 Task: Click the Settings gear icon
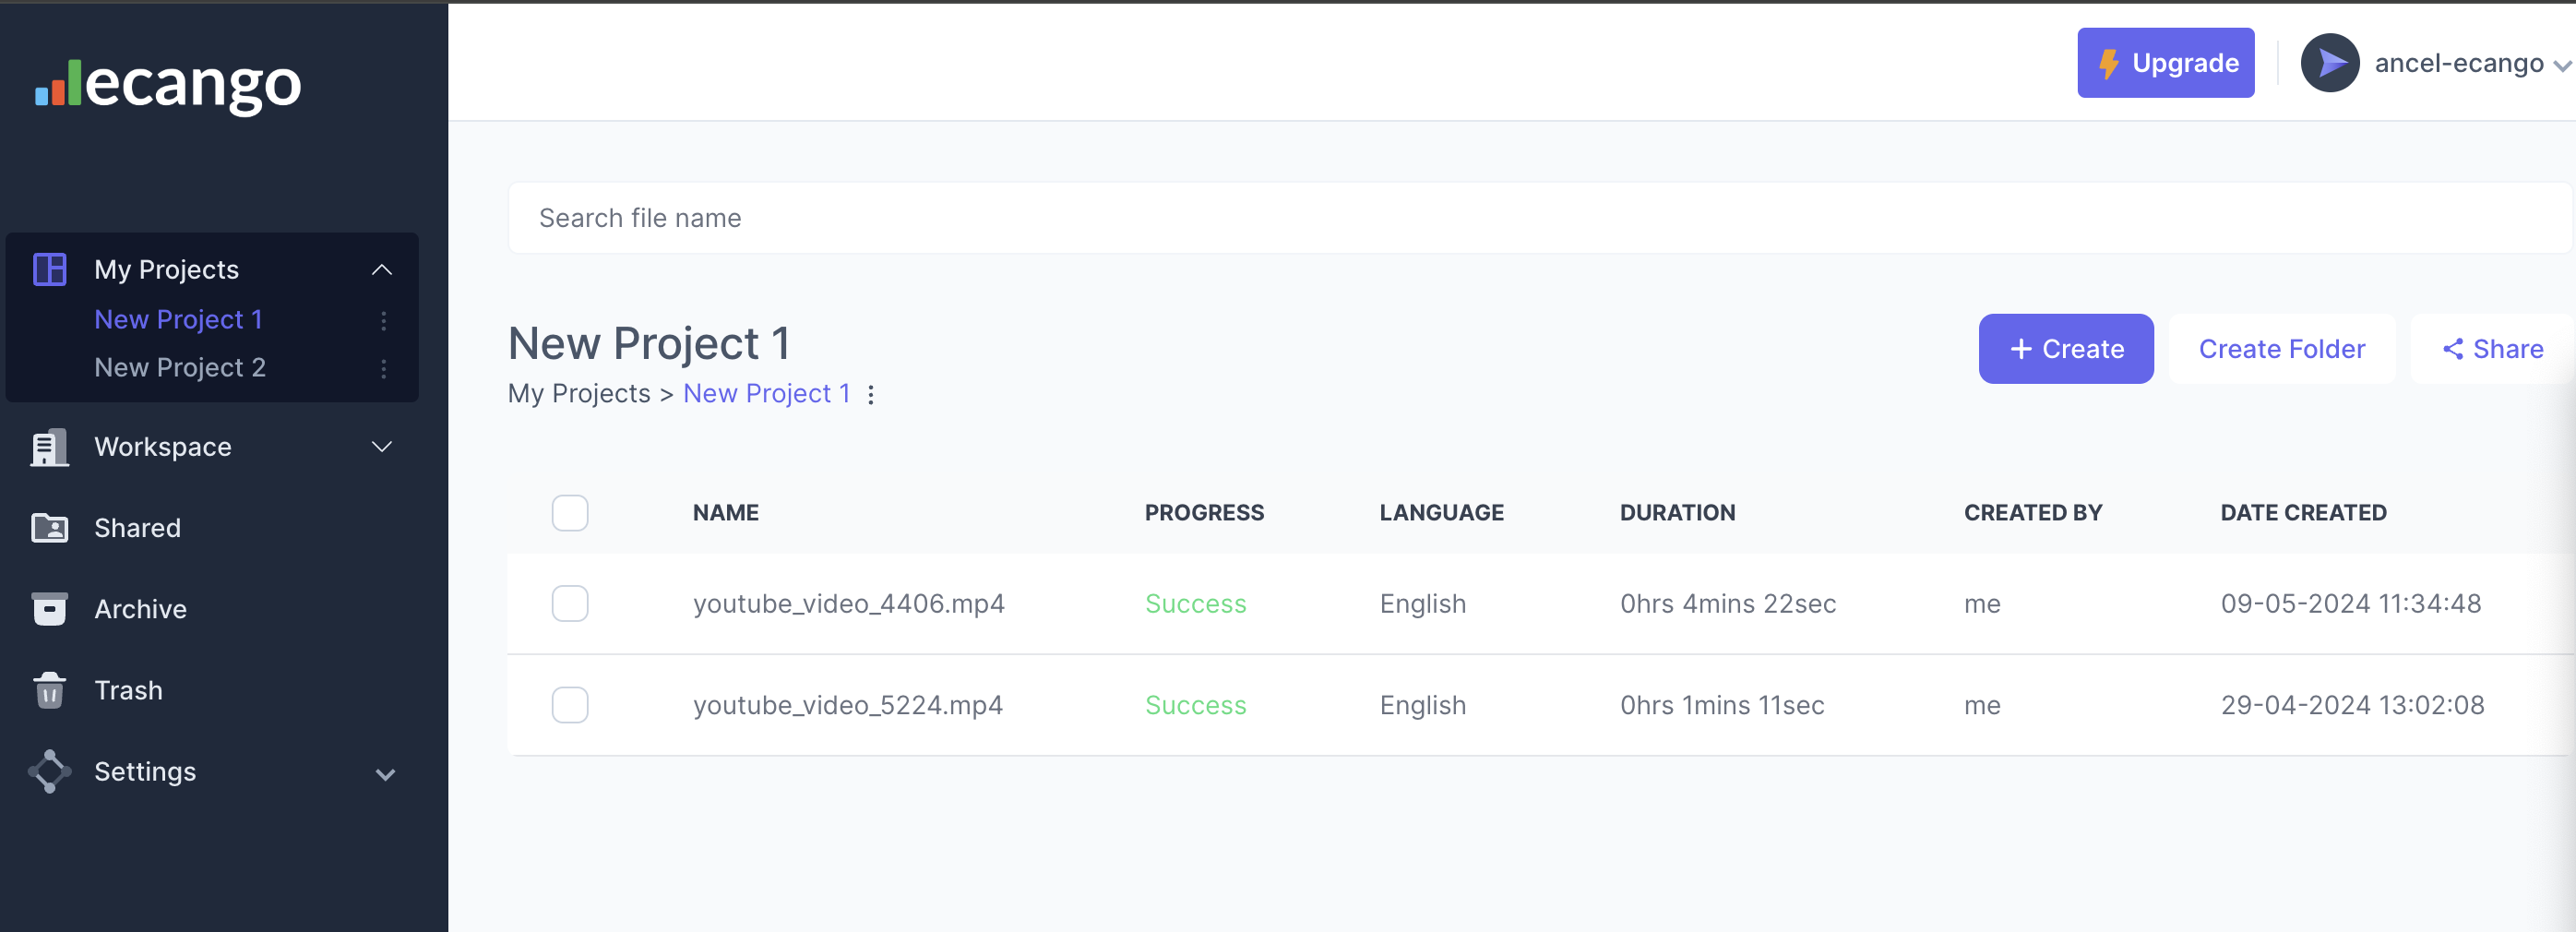tap(50, 771)
